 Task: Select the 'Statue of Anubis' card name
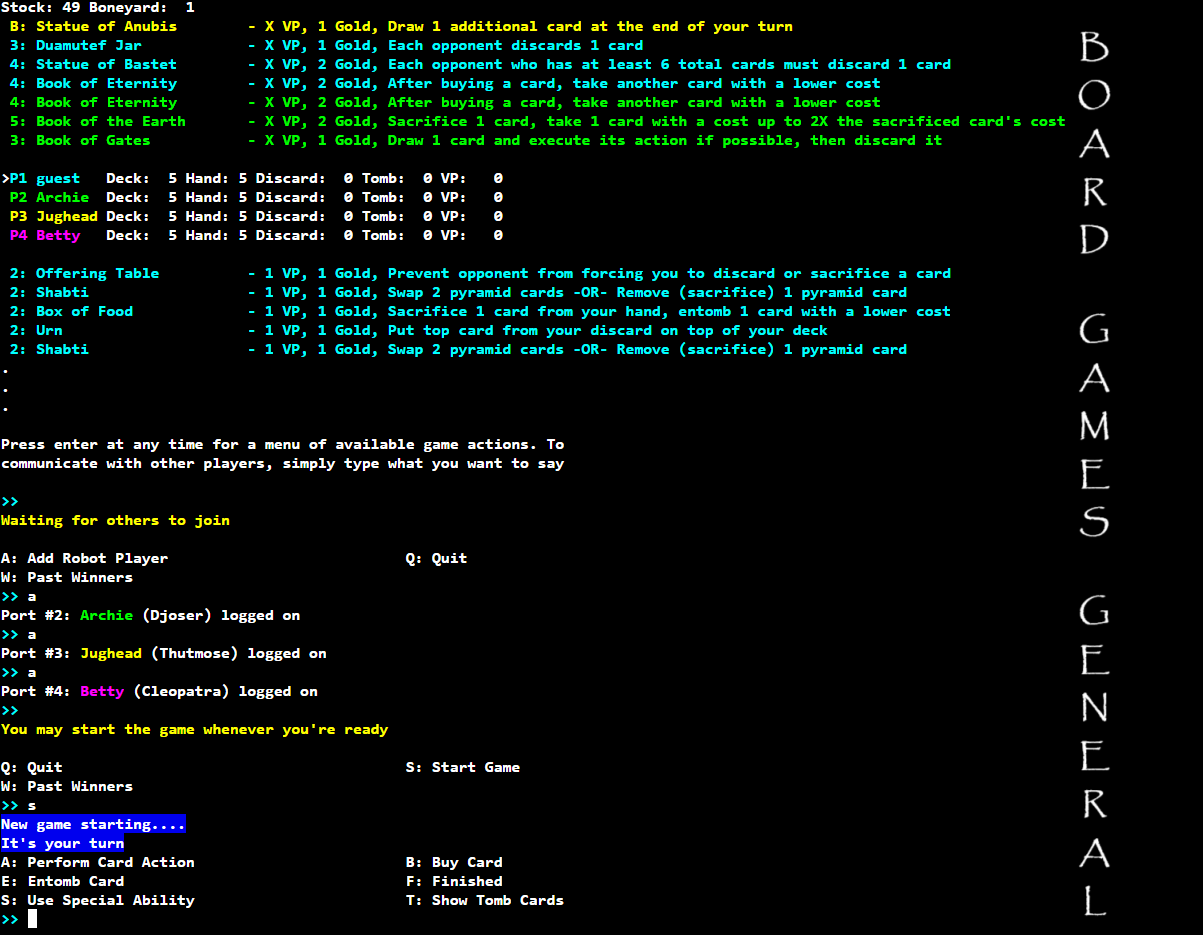[106, 26]
